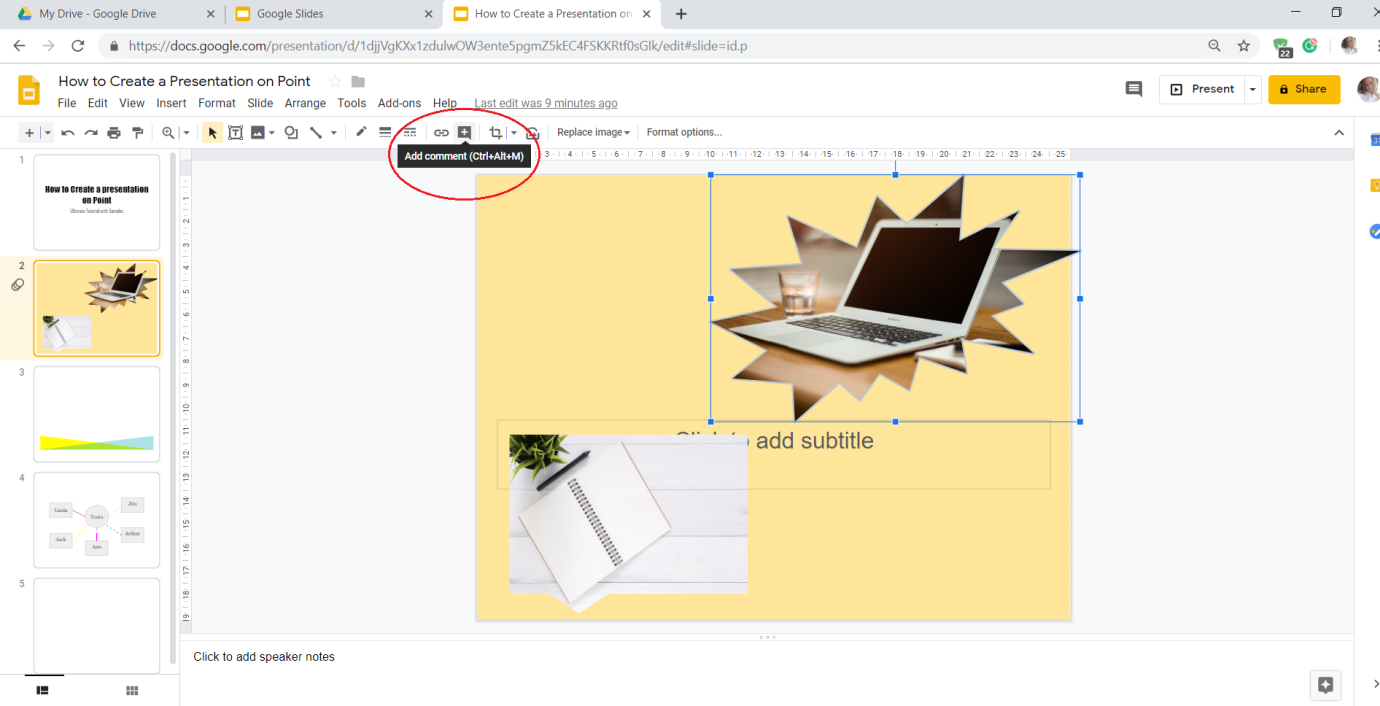The height and width of the screenshot is (706, 1380).
Task: Select slide 4 thumbnail with team diagram
Action: tap(97, 520)
